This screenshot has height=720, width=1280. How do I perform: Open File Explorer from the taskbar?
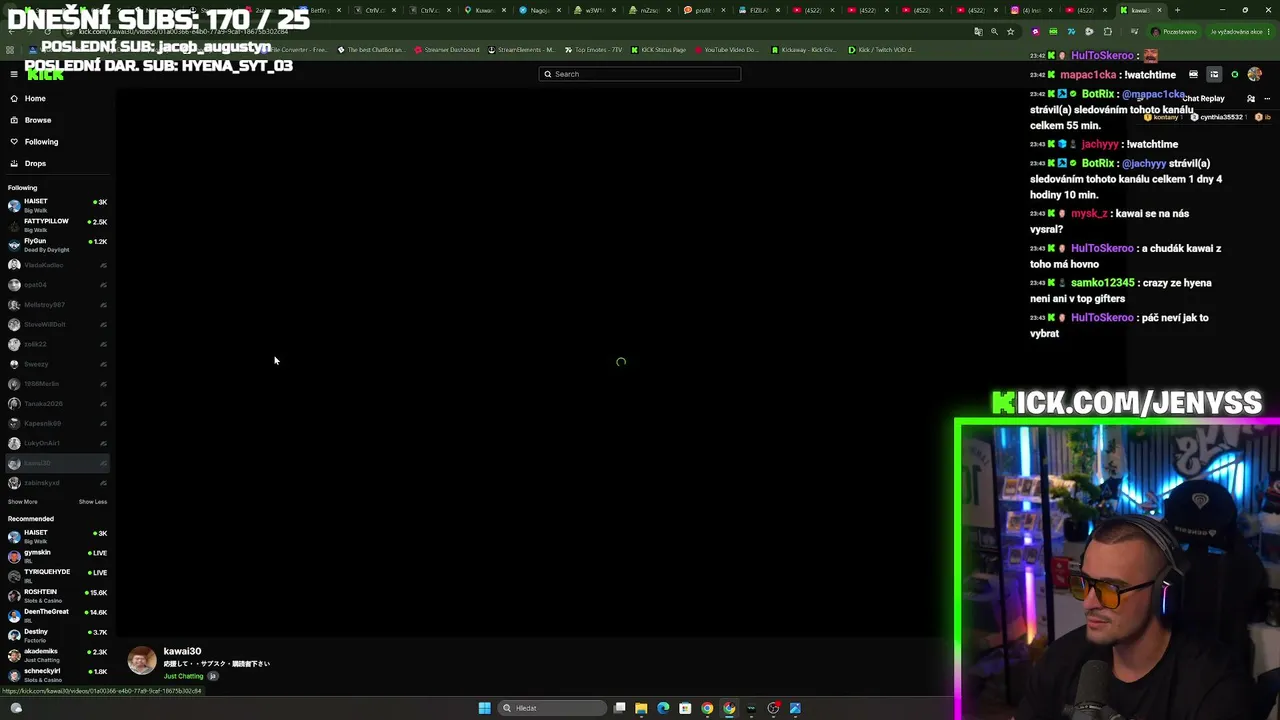point(641,708)
